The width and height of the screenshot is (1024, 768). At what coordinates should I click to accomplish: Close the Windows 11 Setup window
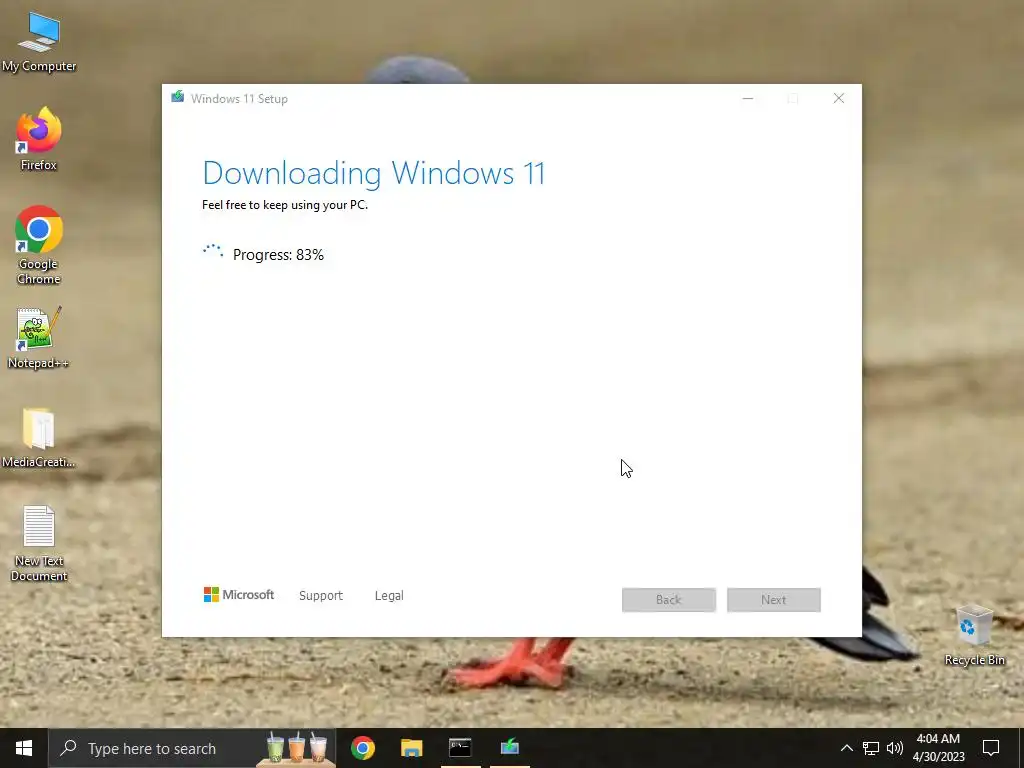[839, 99]
